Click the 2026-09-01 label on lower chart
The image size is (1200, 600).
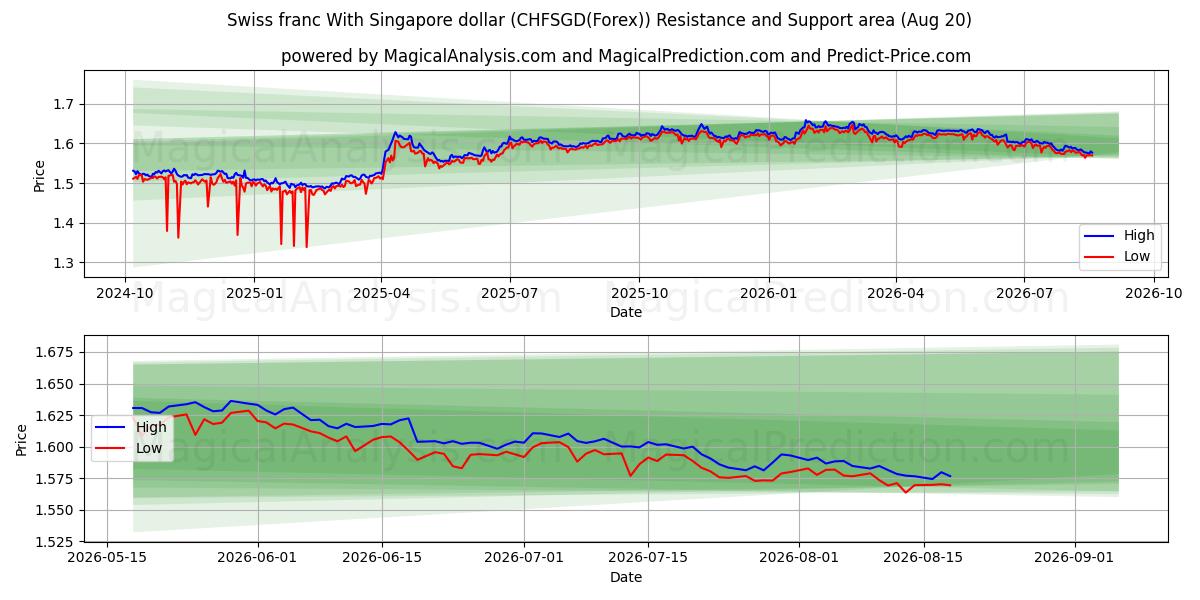pyautogui.click(x=1075, y=559)
